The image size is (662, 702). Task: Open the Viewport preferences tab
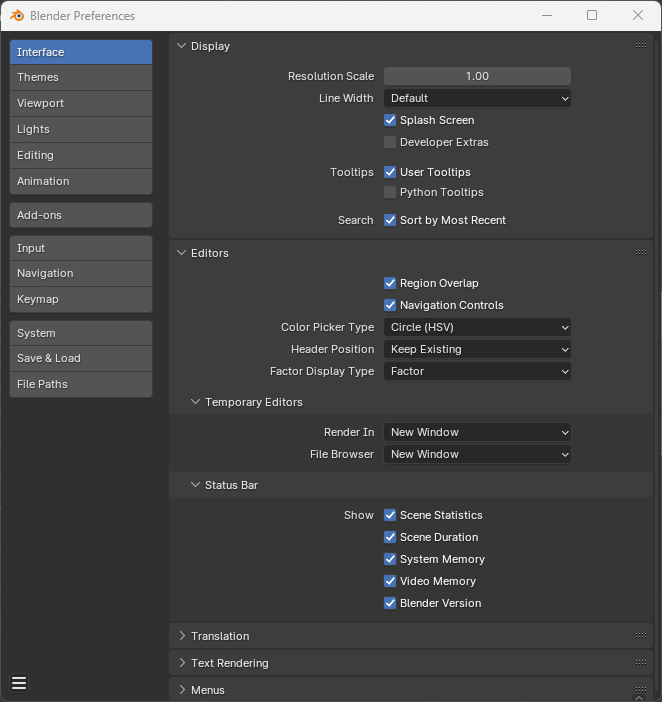tap(81, 103)
